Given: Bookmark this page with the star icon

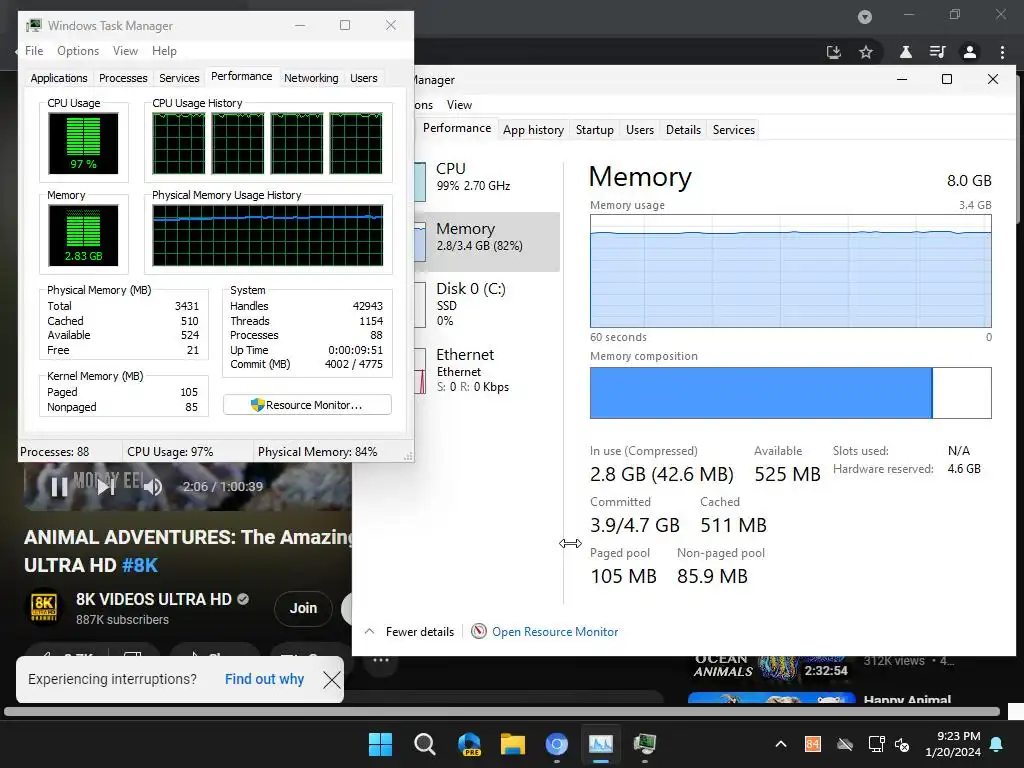Looking at the screenshot, I should coord(866,52).
